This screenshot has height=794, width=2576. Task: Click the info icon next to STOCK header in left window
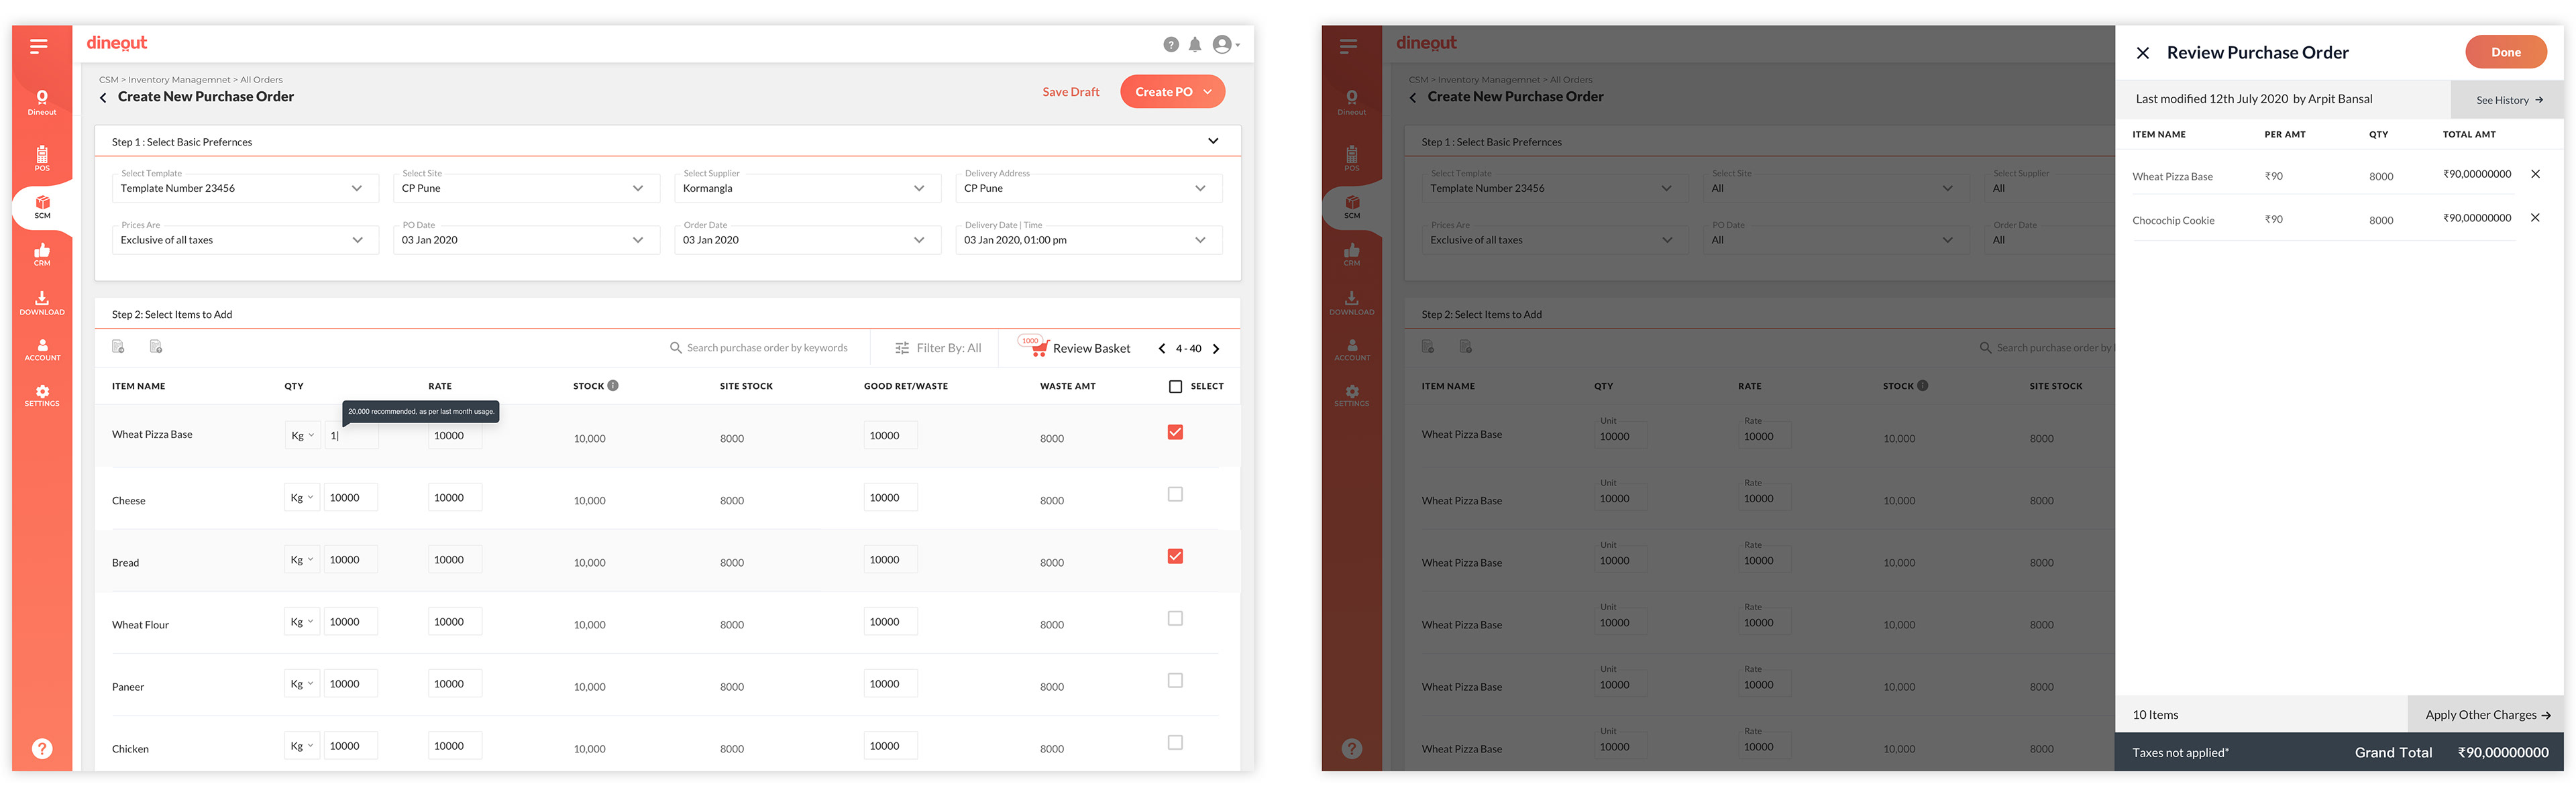[x=613, y=385]
